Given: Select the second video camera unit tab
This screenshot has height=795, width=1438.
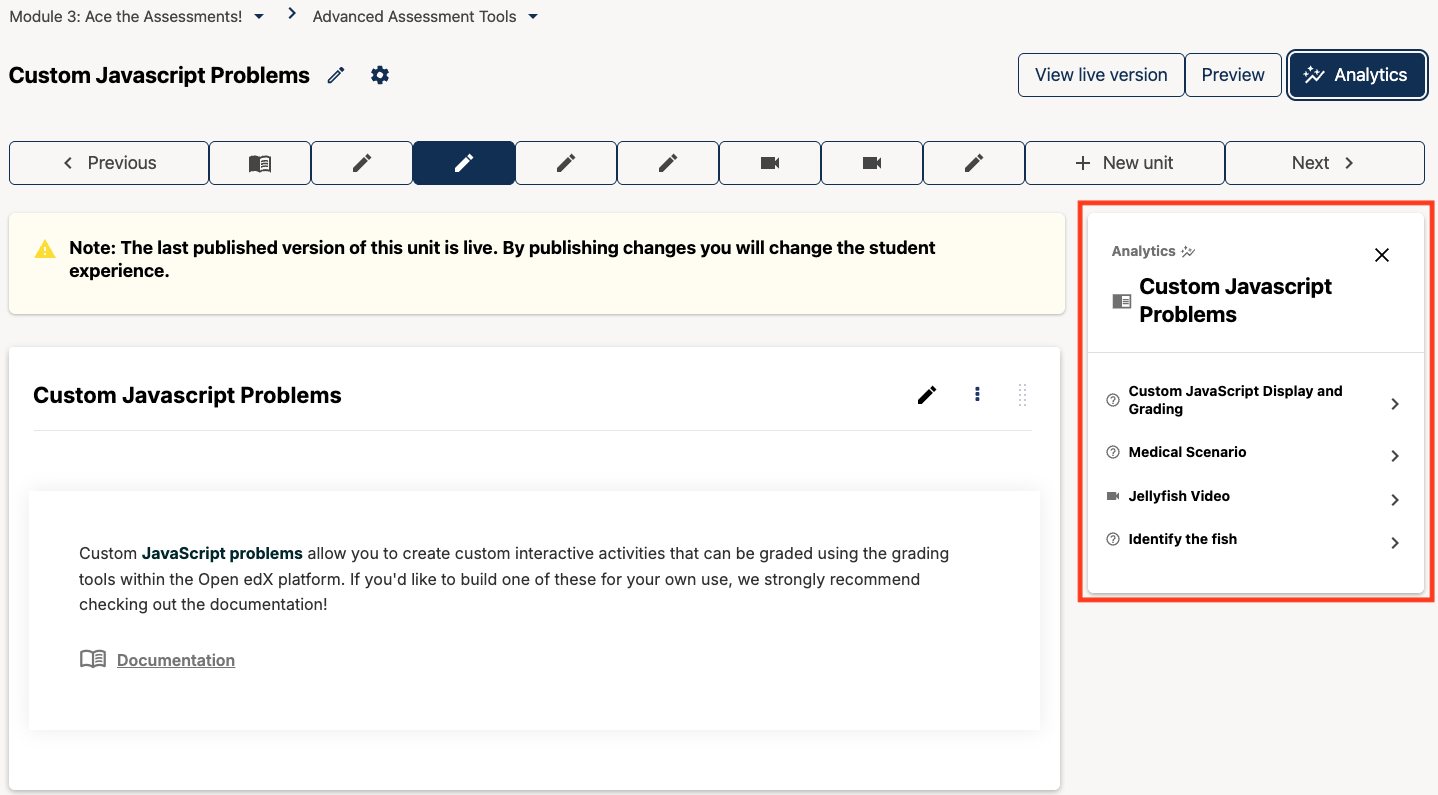Looking at the screenshot, I should point(871,162).
